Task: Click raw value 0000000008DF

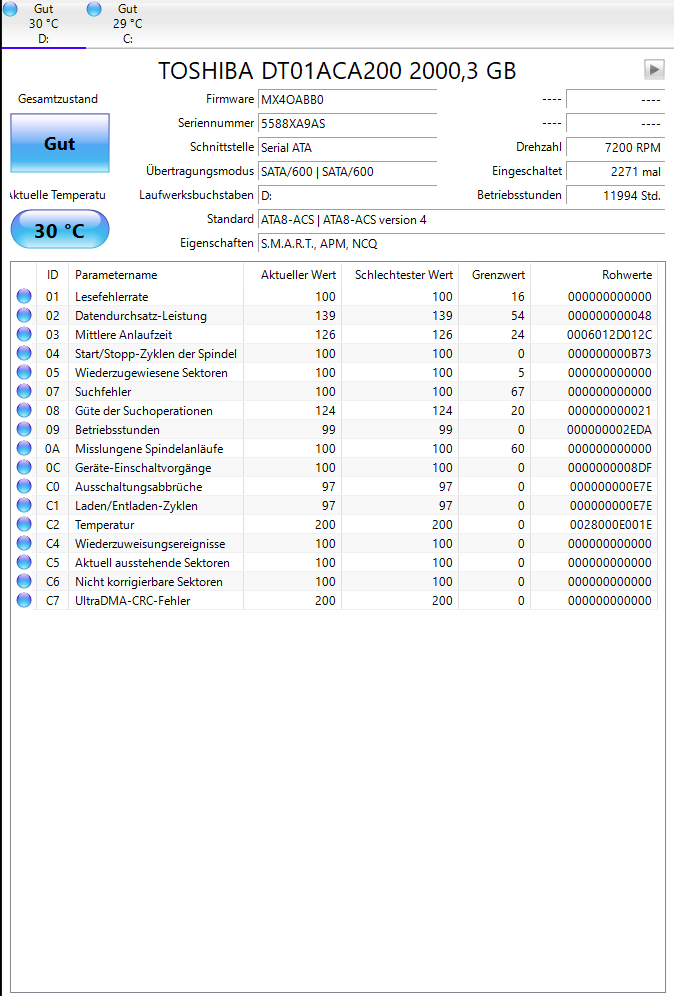Action: pos(609,468)
